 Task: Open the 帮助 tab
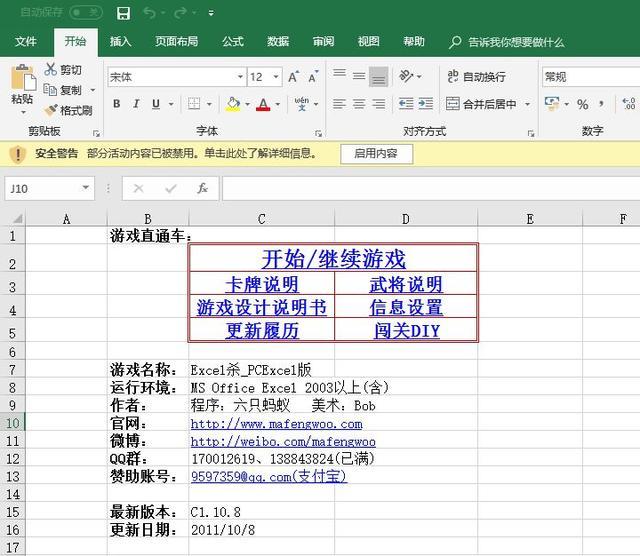[414, 41]
